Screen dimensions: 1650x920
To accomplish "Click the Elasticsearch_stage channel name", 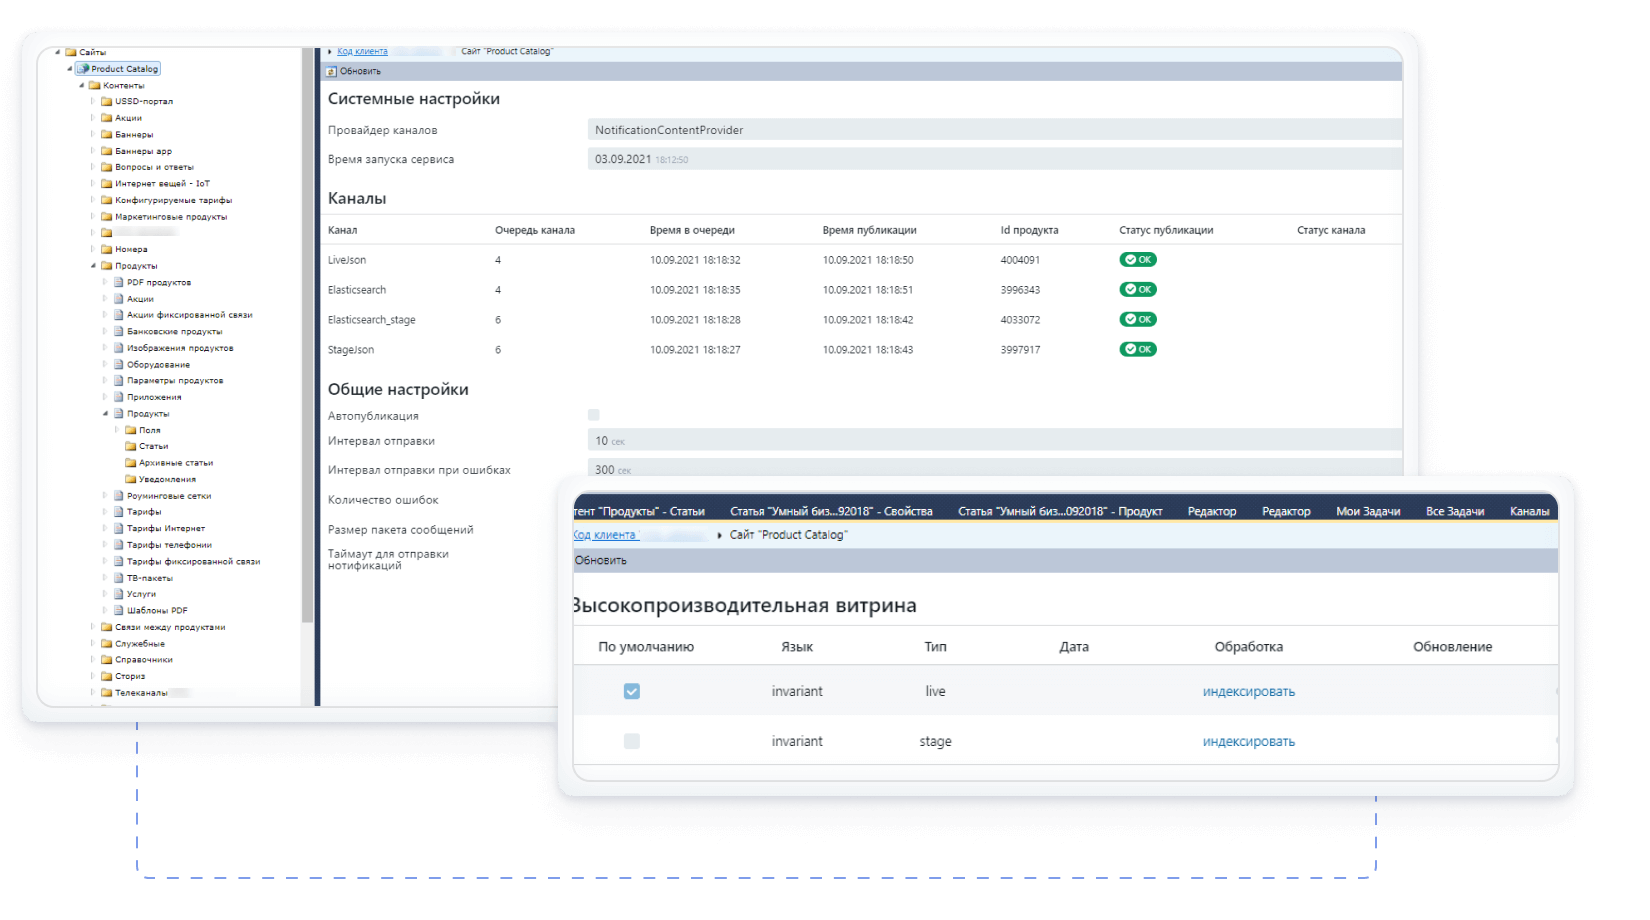I will tap(372, 320).
